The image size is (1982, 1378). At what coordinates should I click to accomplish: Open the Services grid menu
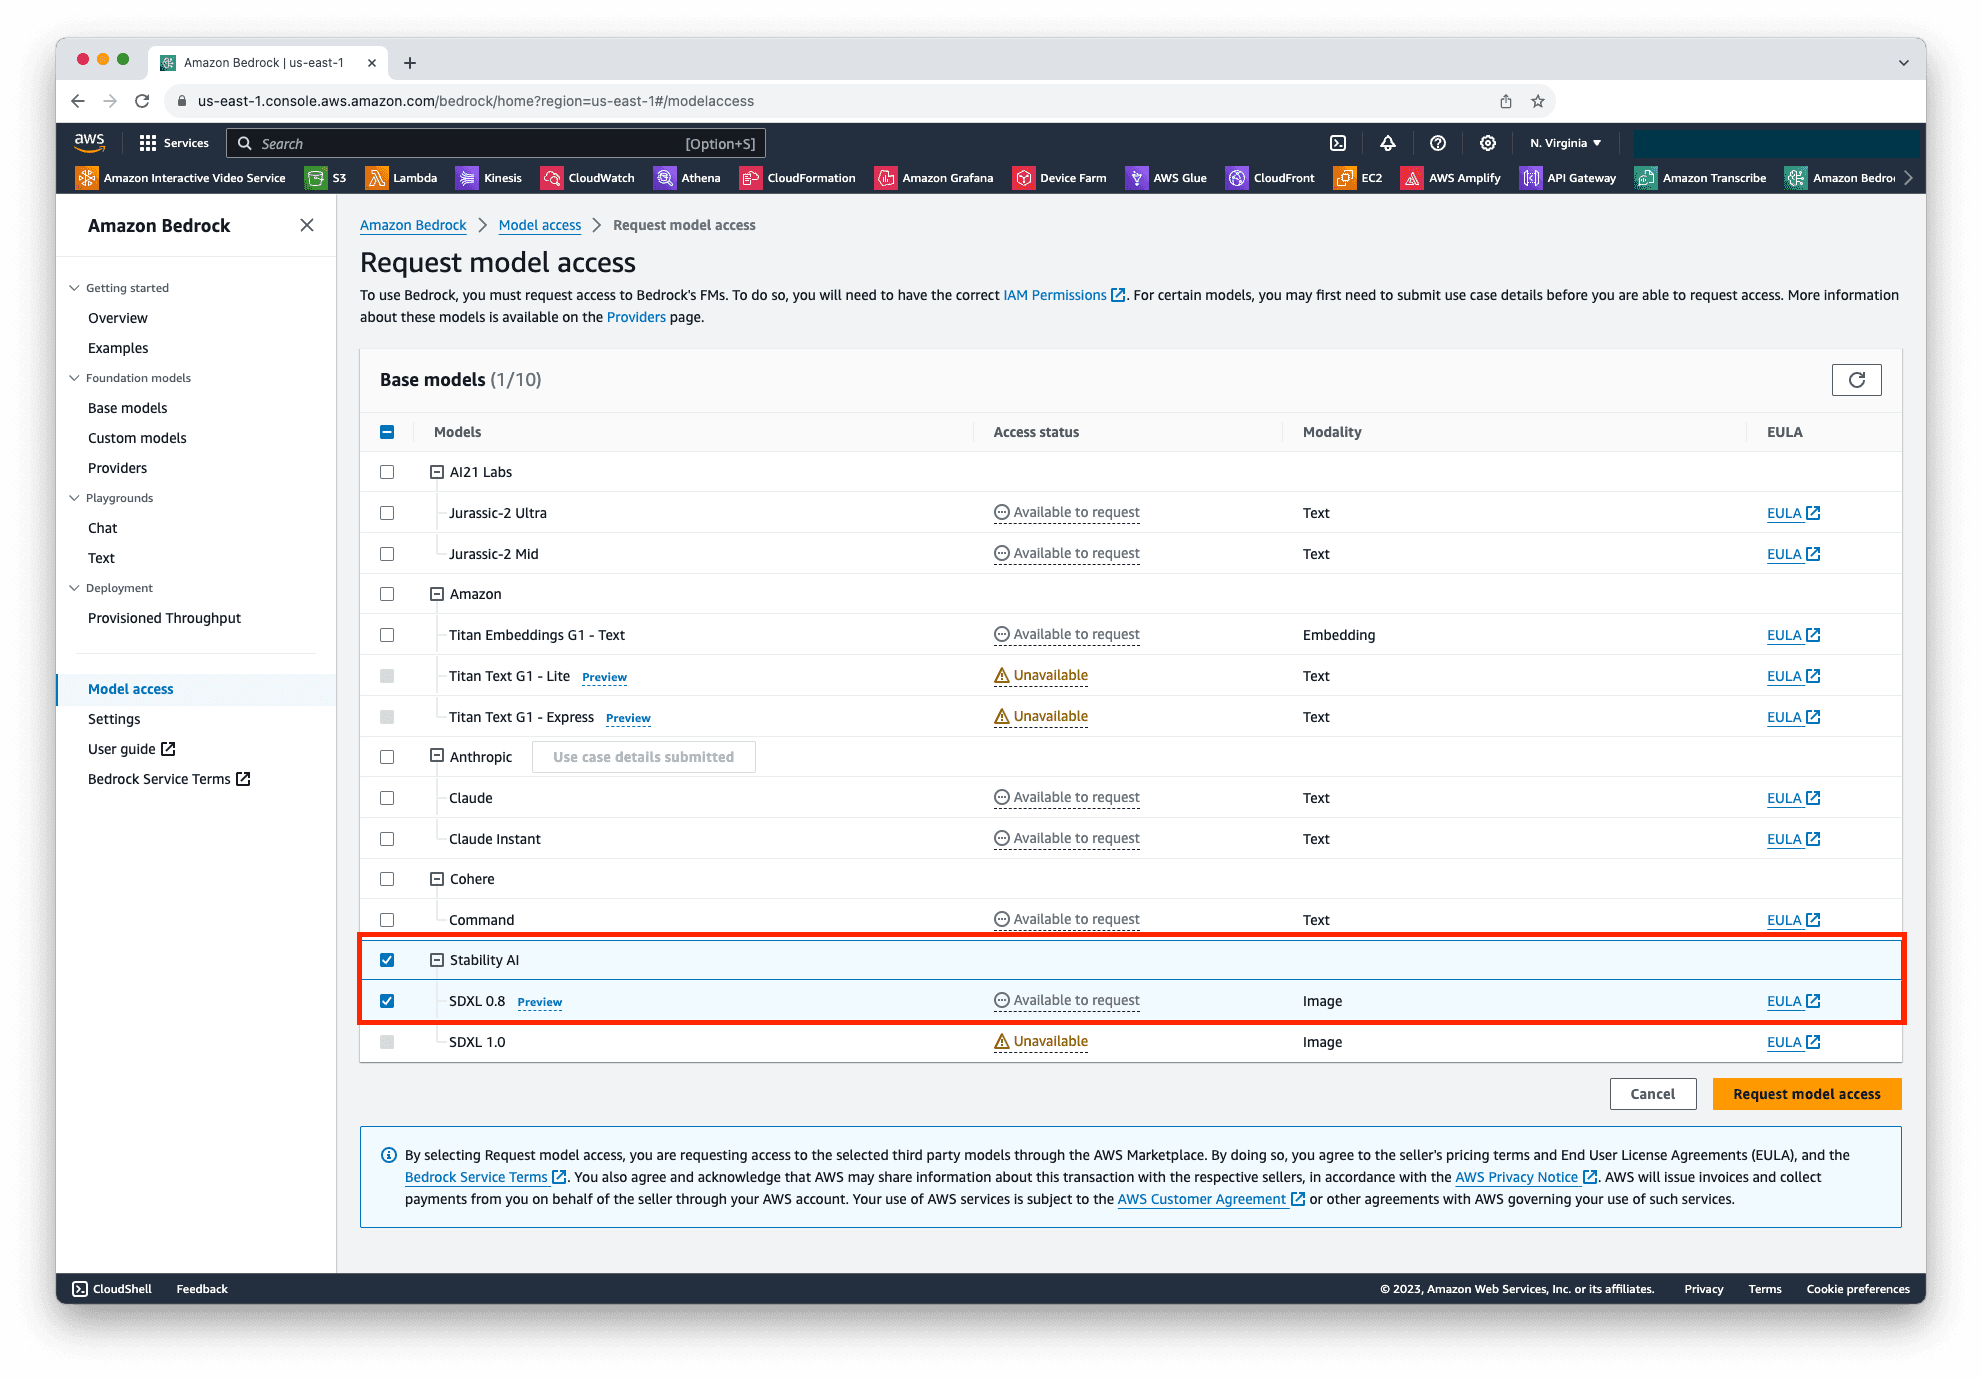coord(174,143)
